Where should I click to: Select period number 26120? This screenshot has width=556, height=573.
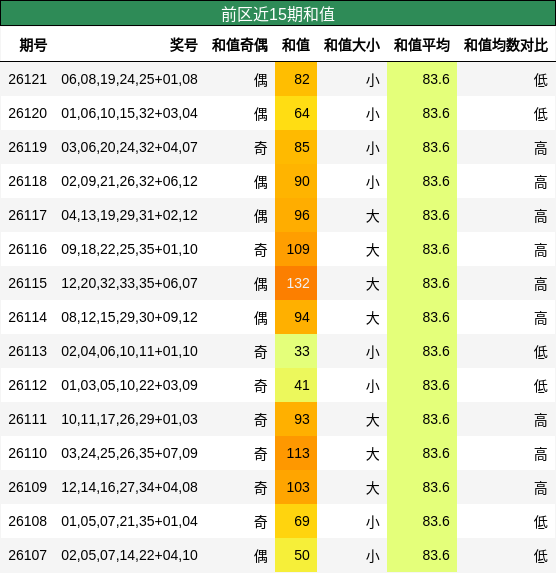click(x=28, y=113)
